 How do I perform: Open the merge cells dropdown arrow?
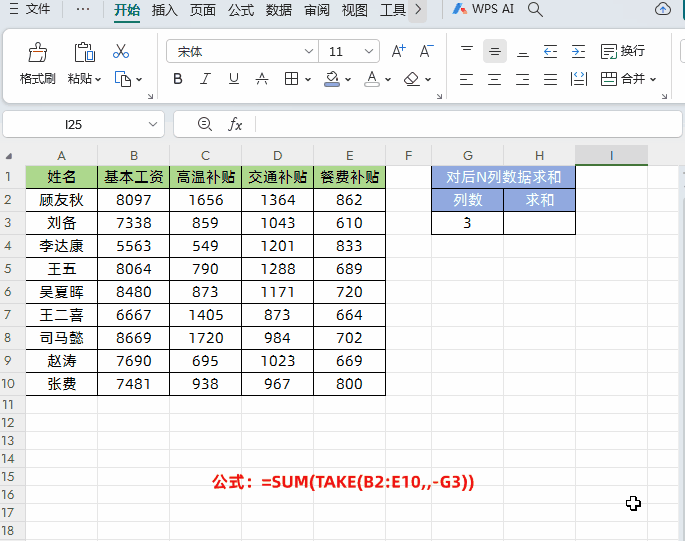(653, 80)
